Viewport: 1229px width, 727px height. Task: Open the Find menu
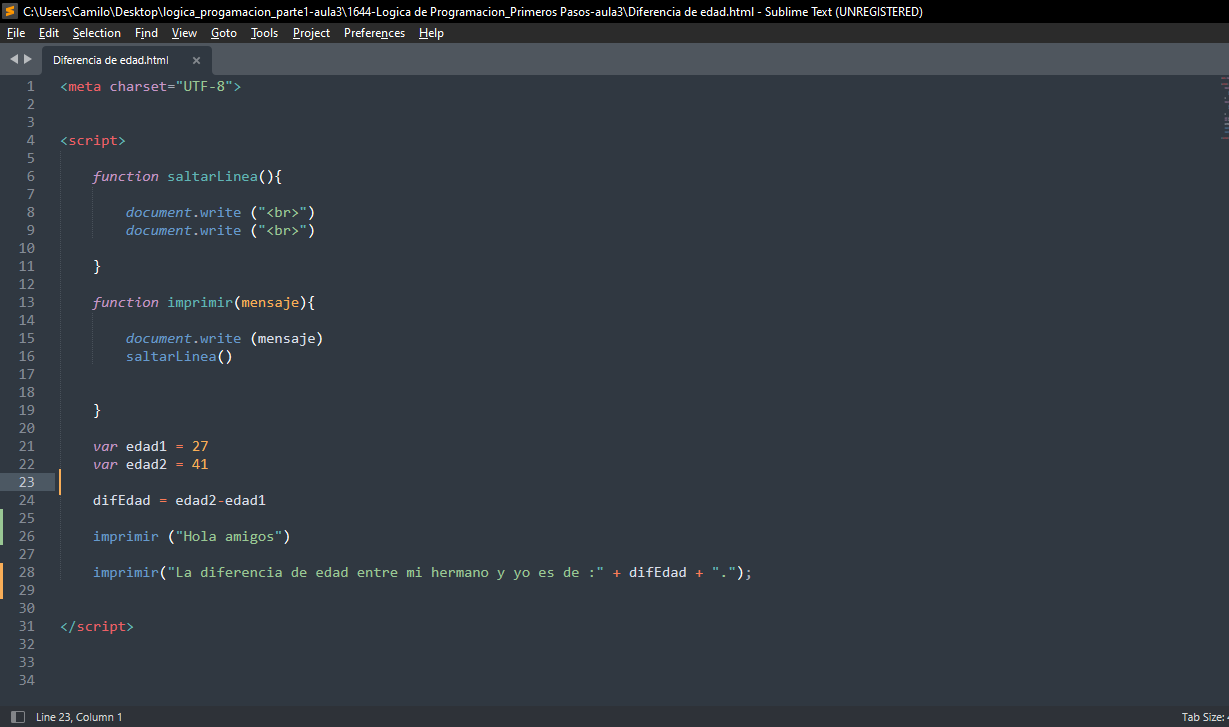pyautogui.click(x=146, y=33)
